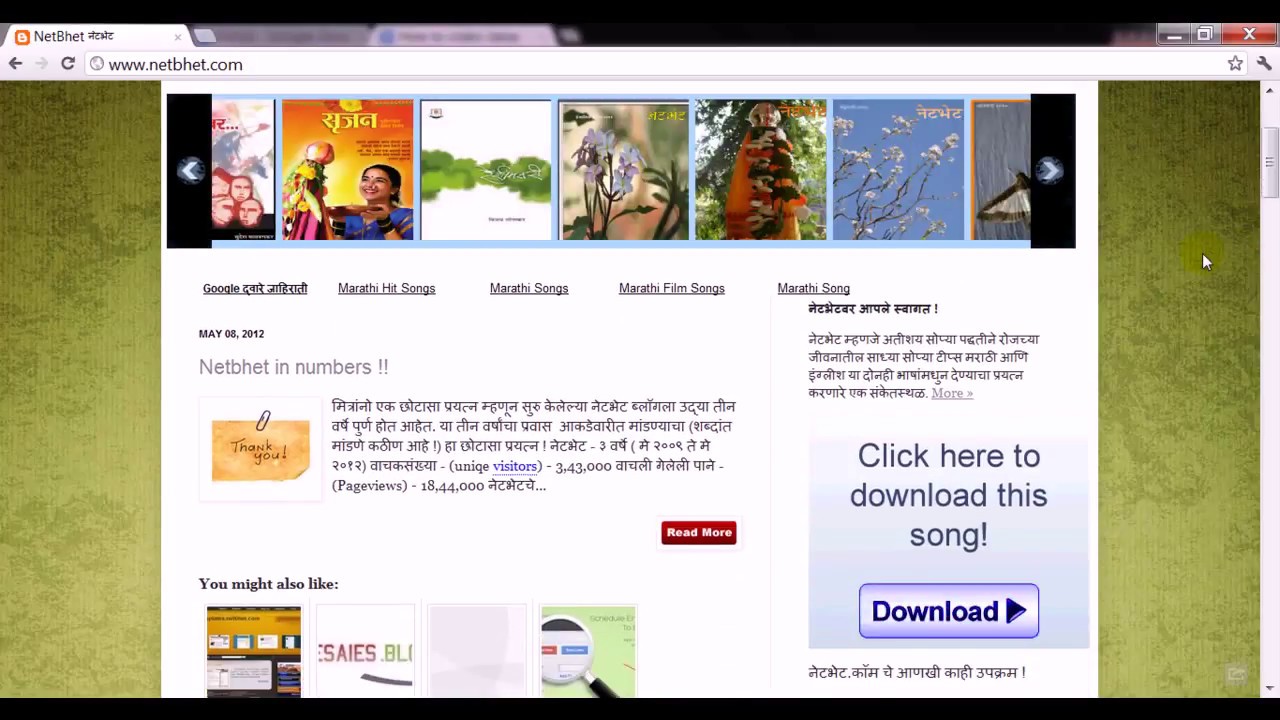Go back with browser back arrow
This screenshot has height=720, width=1280.
(15, 63)
